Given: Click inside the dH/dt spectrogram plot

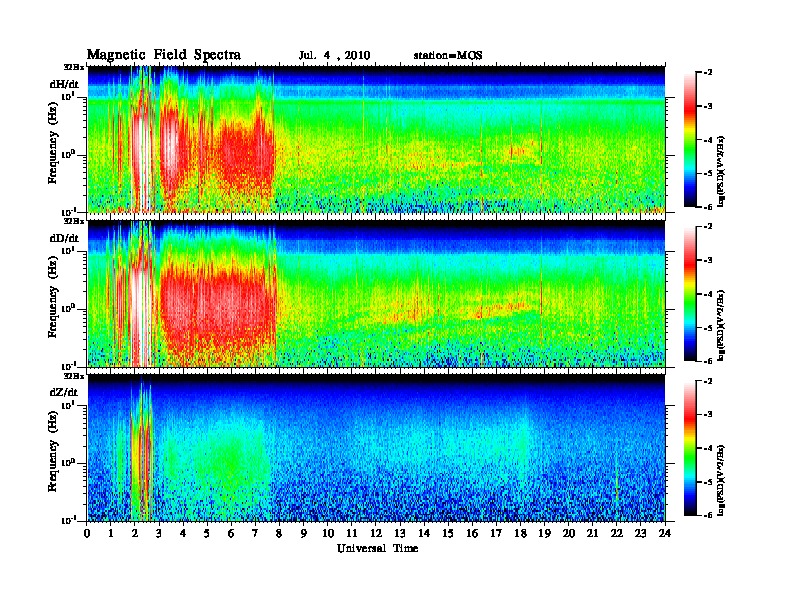Looking at the screenshot, I should tap(376, 139).
